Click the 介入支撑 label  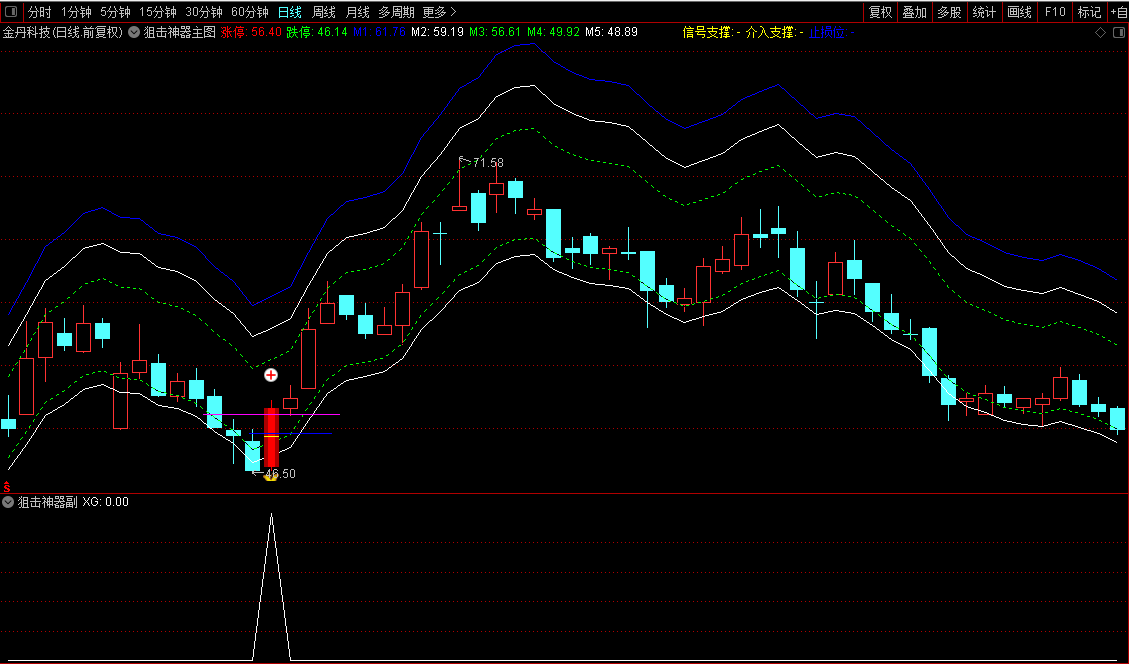770,32
